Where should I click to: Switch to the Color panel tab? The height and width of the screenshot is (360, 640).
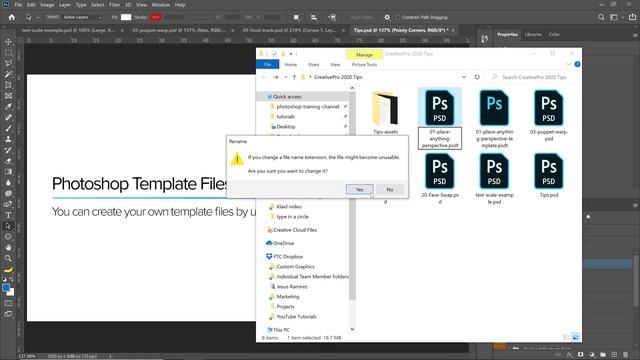click(x=554, y=35)
